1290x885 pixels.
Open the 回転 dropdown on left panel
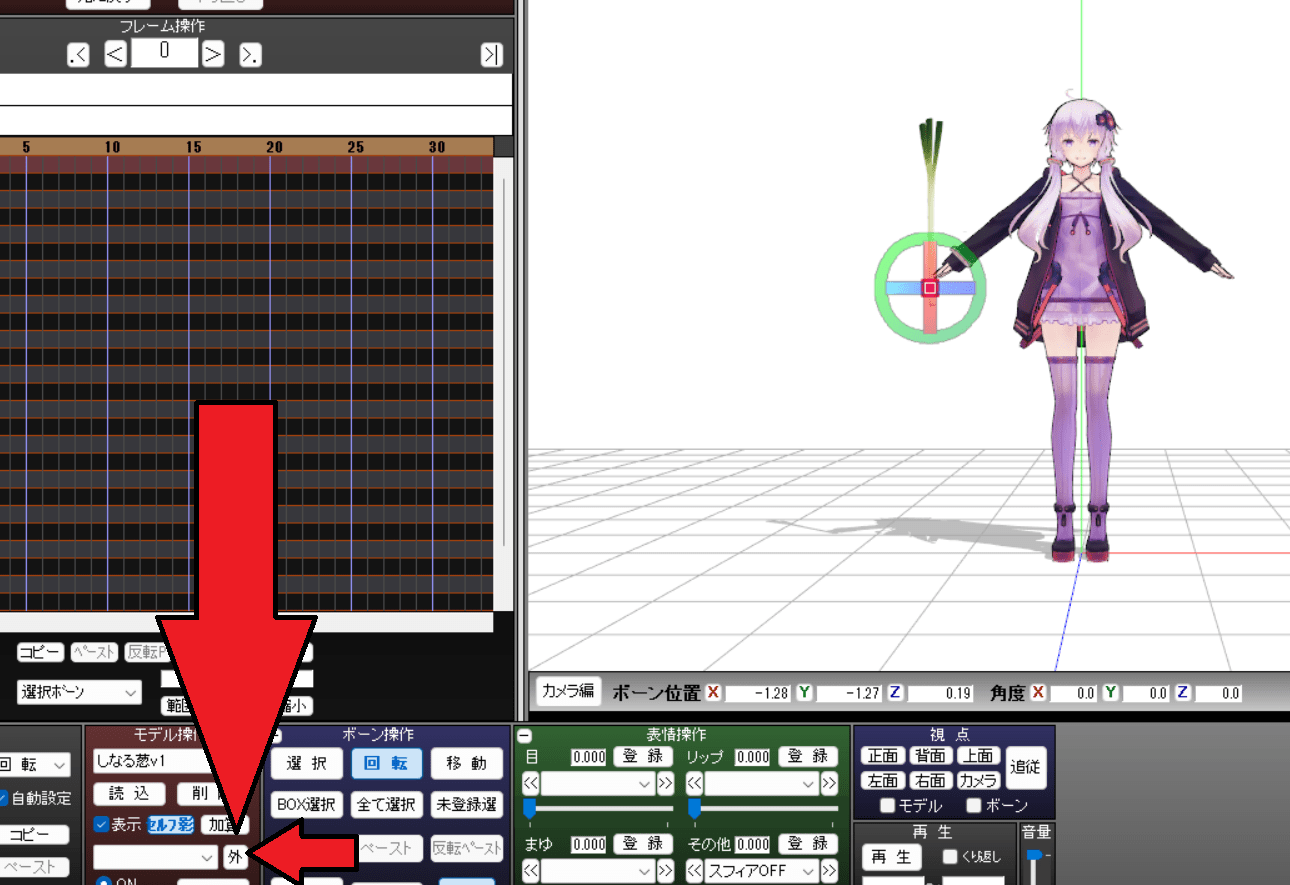coord(33,765)
